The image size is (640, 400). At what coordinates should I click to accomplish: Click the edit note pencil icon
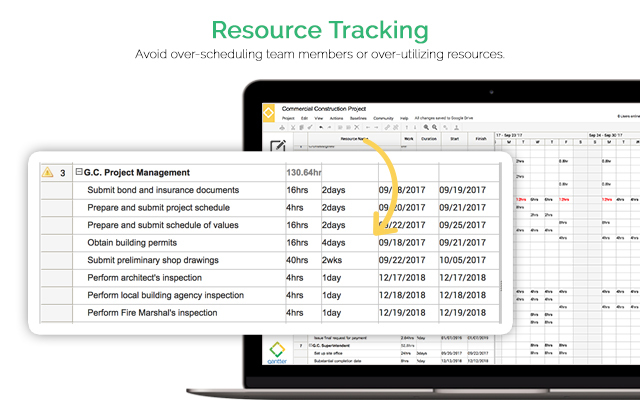click(277, 147)
